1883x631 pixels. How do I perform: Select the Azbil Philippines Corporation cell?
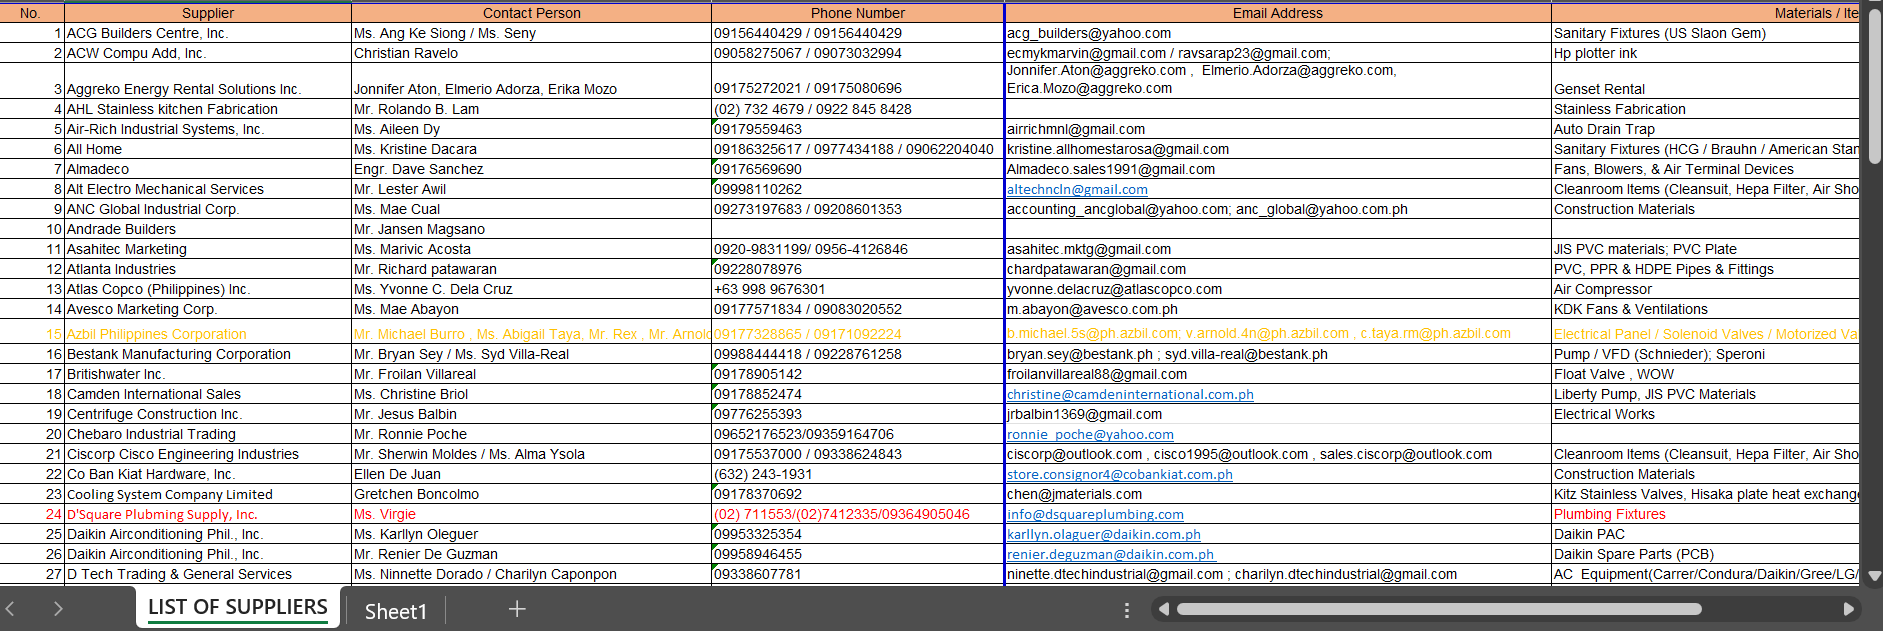208,332
